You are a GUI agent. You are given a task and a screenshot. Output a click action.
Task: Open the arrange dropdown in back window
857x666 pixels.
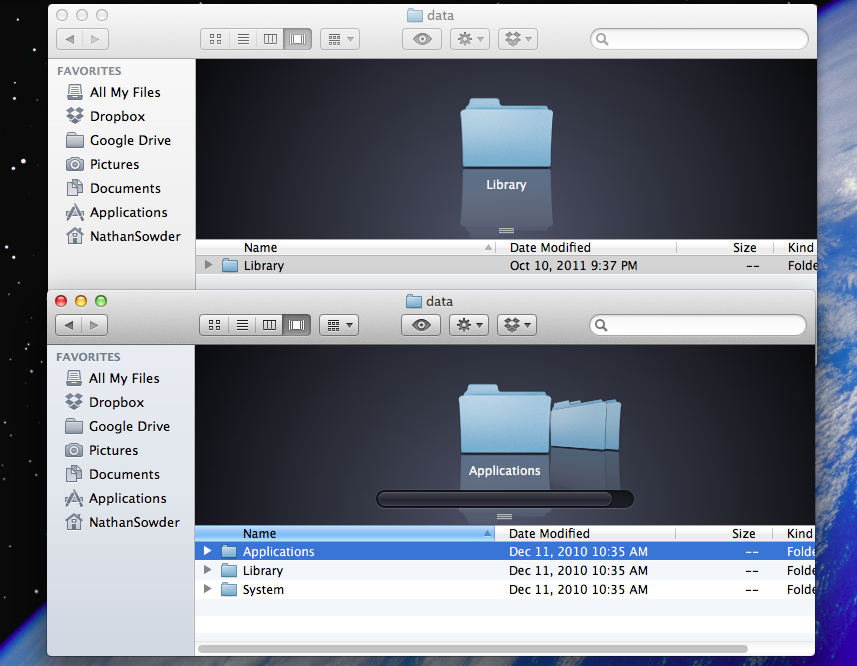pyautogui.click(x=340, y=39)
